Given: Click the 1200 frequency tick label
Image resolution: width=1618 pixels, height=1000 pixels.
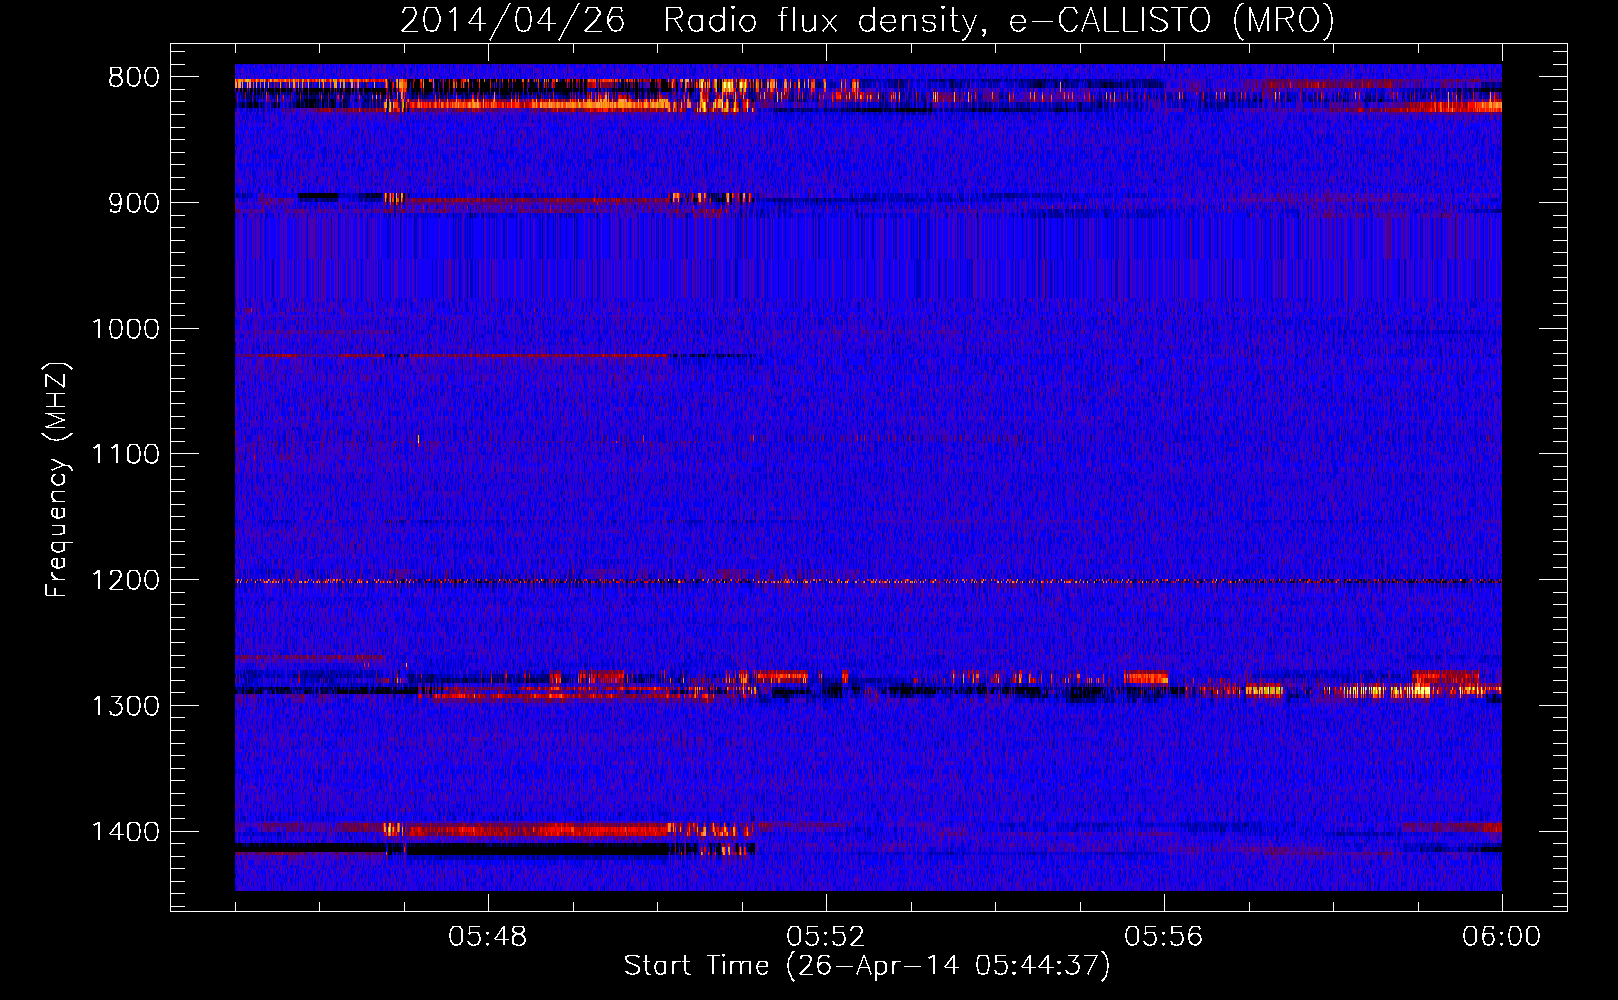Looking at the screenshot, I should [x=125, y=581].
